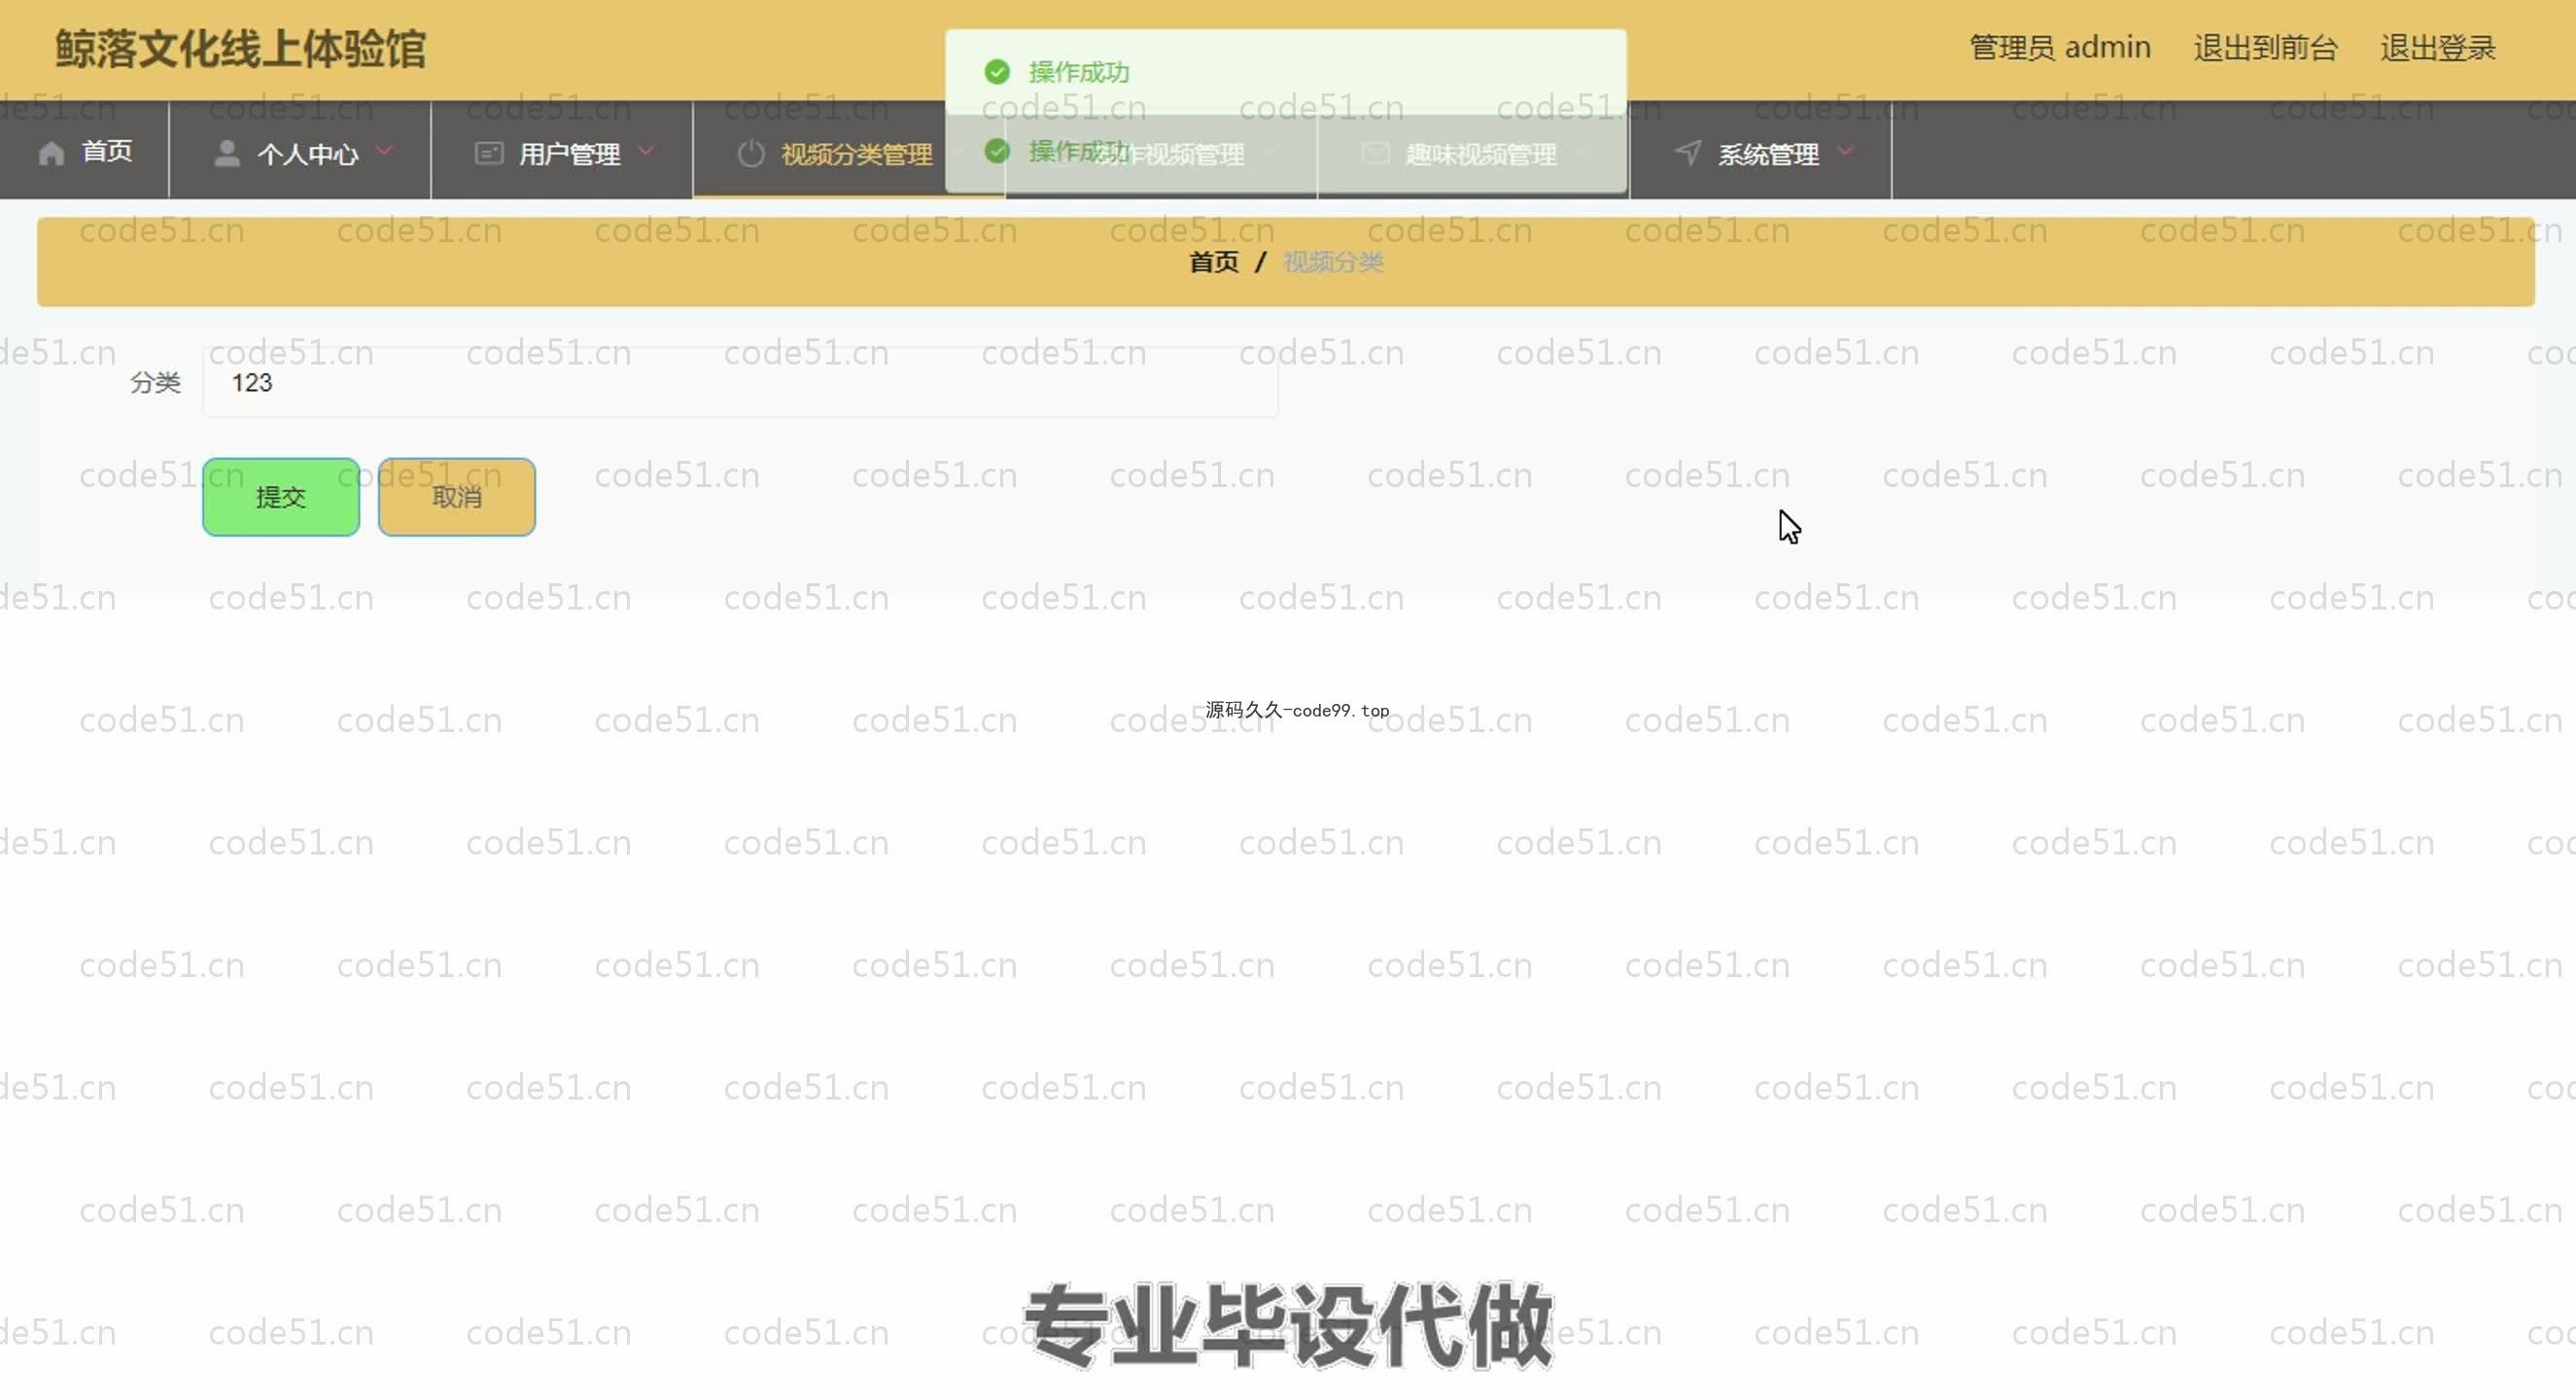2576x1400 pixels.
Task: Click 管理员 admin label
Action: pyautogui.click(x=2060, y=48)
